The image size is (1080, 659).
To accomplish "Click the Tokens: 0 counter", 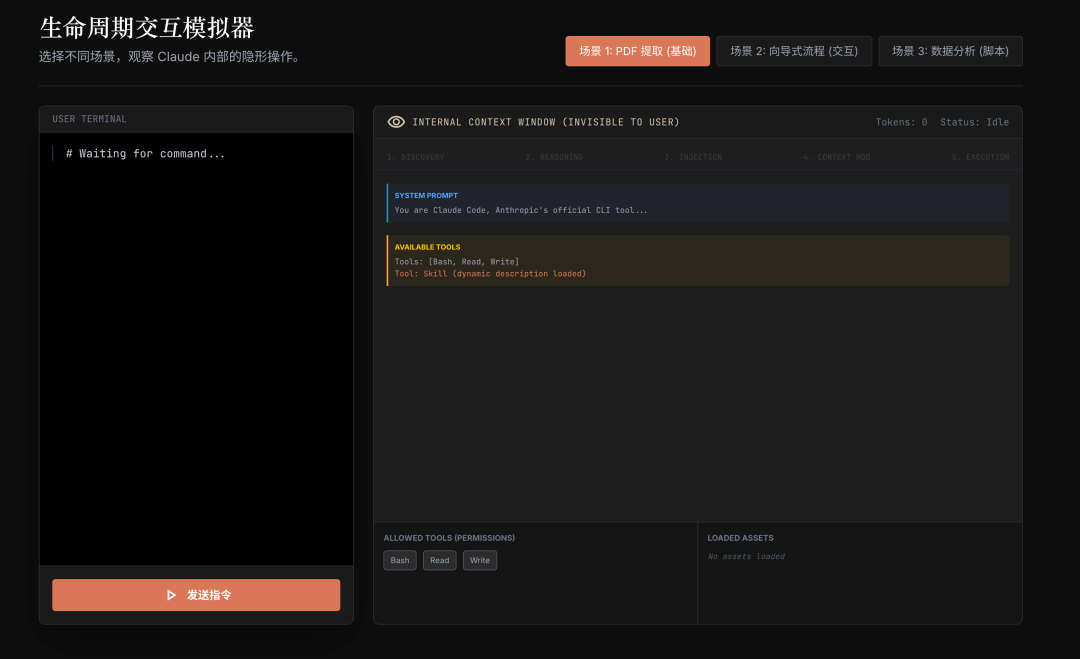I will [x=901, y=122].
